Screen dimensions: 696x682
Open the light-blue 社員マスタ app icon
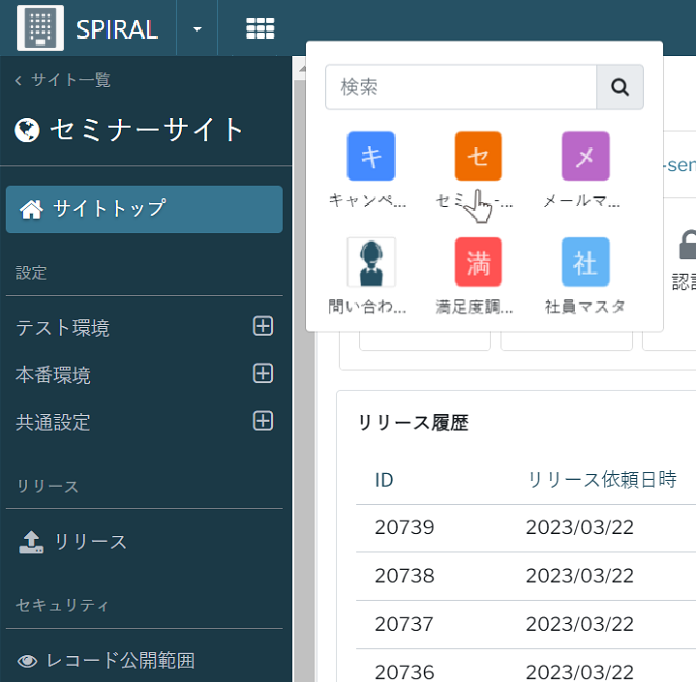pos(585,262)
